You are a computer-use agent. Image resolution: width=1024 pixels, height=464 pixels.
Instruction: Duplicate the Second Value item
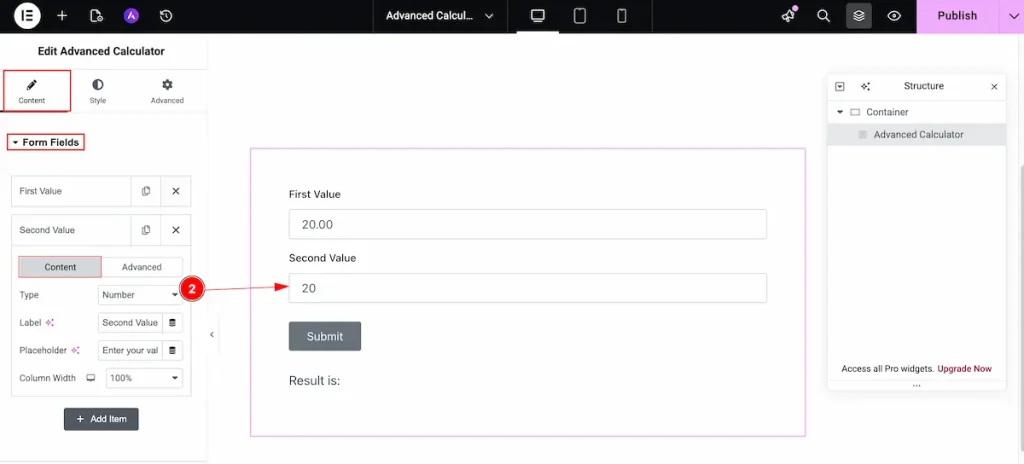146,230
